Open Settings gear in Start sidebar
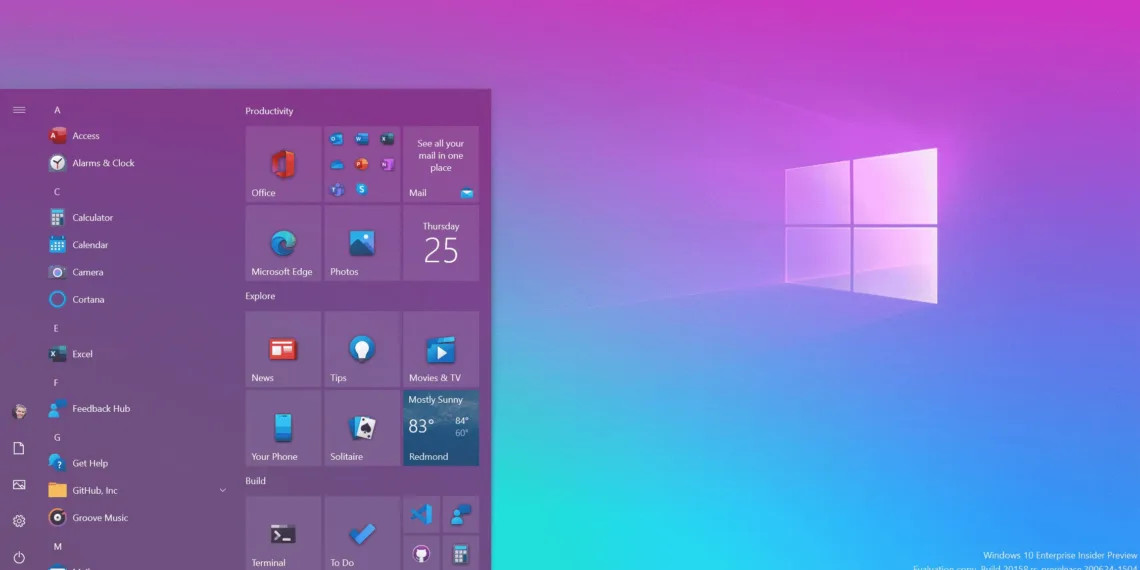The width and height of the screenshot is (1140, 570). [x=19, y=521]
